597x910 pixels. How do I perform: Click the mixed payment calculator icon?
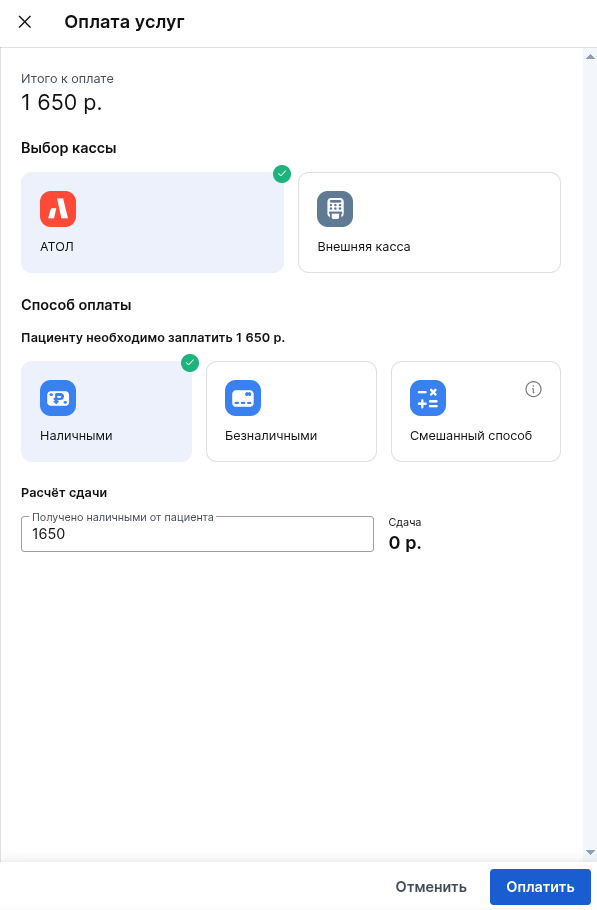coord(428,398)
